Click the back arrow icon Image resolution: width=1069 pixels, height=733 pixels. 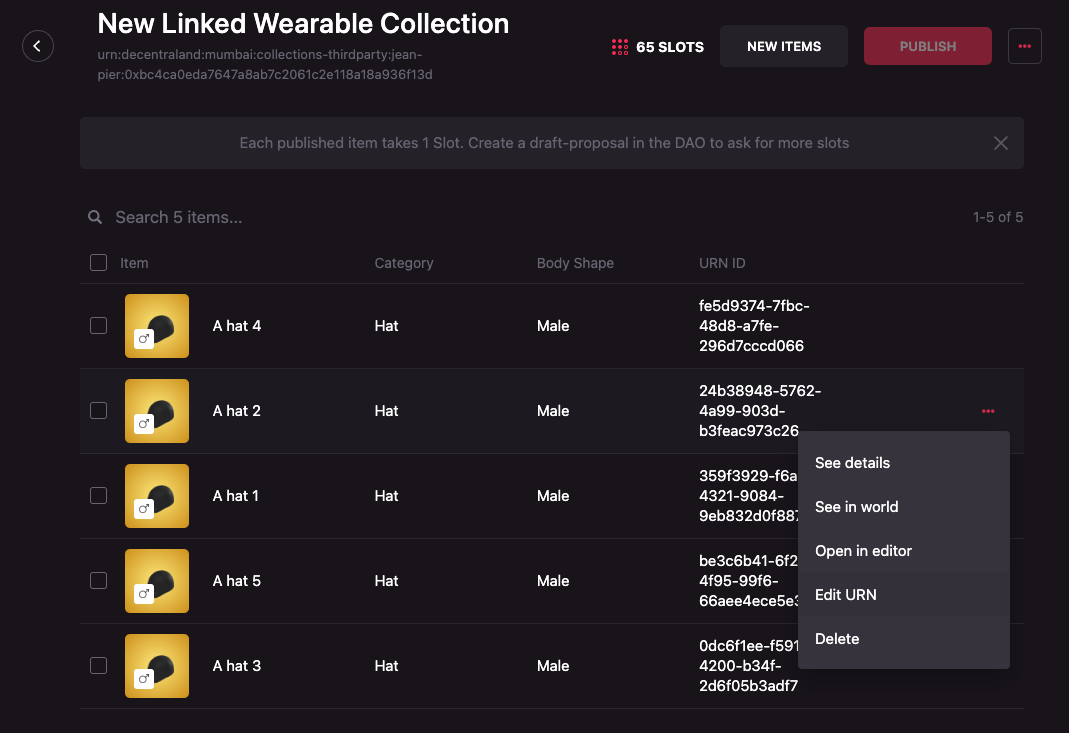point(38,46)
